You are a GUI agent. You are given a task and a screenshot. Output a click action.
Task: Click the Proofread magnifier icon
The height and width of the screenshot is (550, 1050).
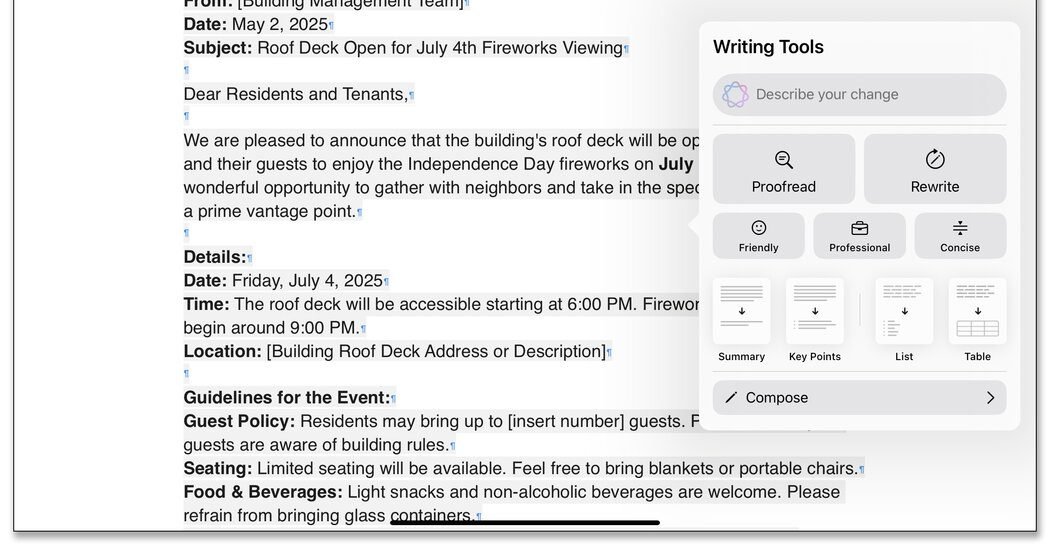(x=784, y=160)
